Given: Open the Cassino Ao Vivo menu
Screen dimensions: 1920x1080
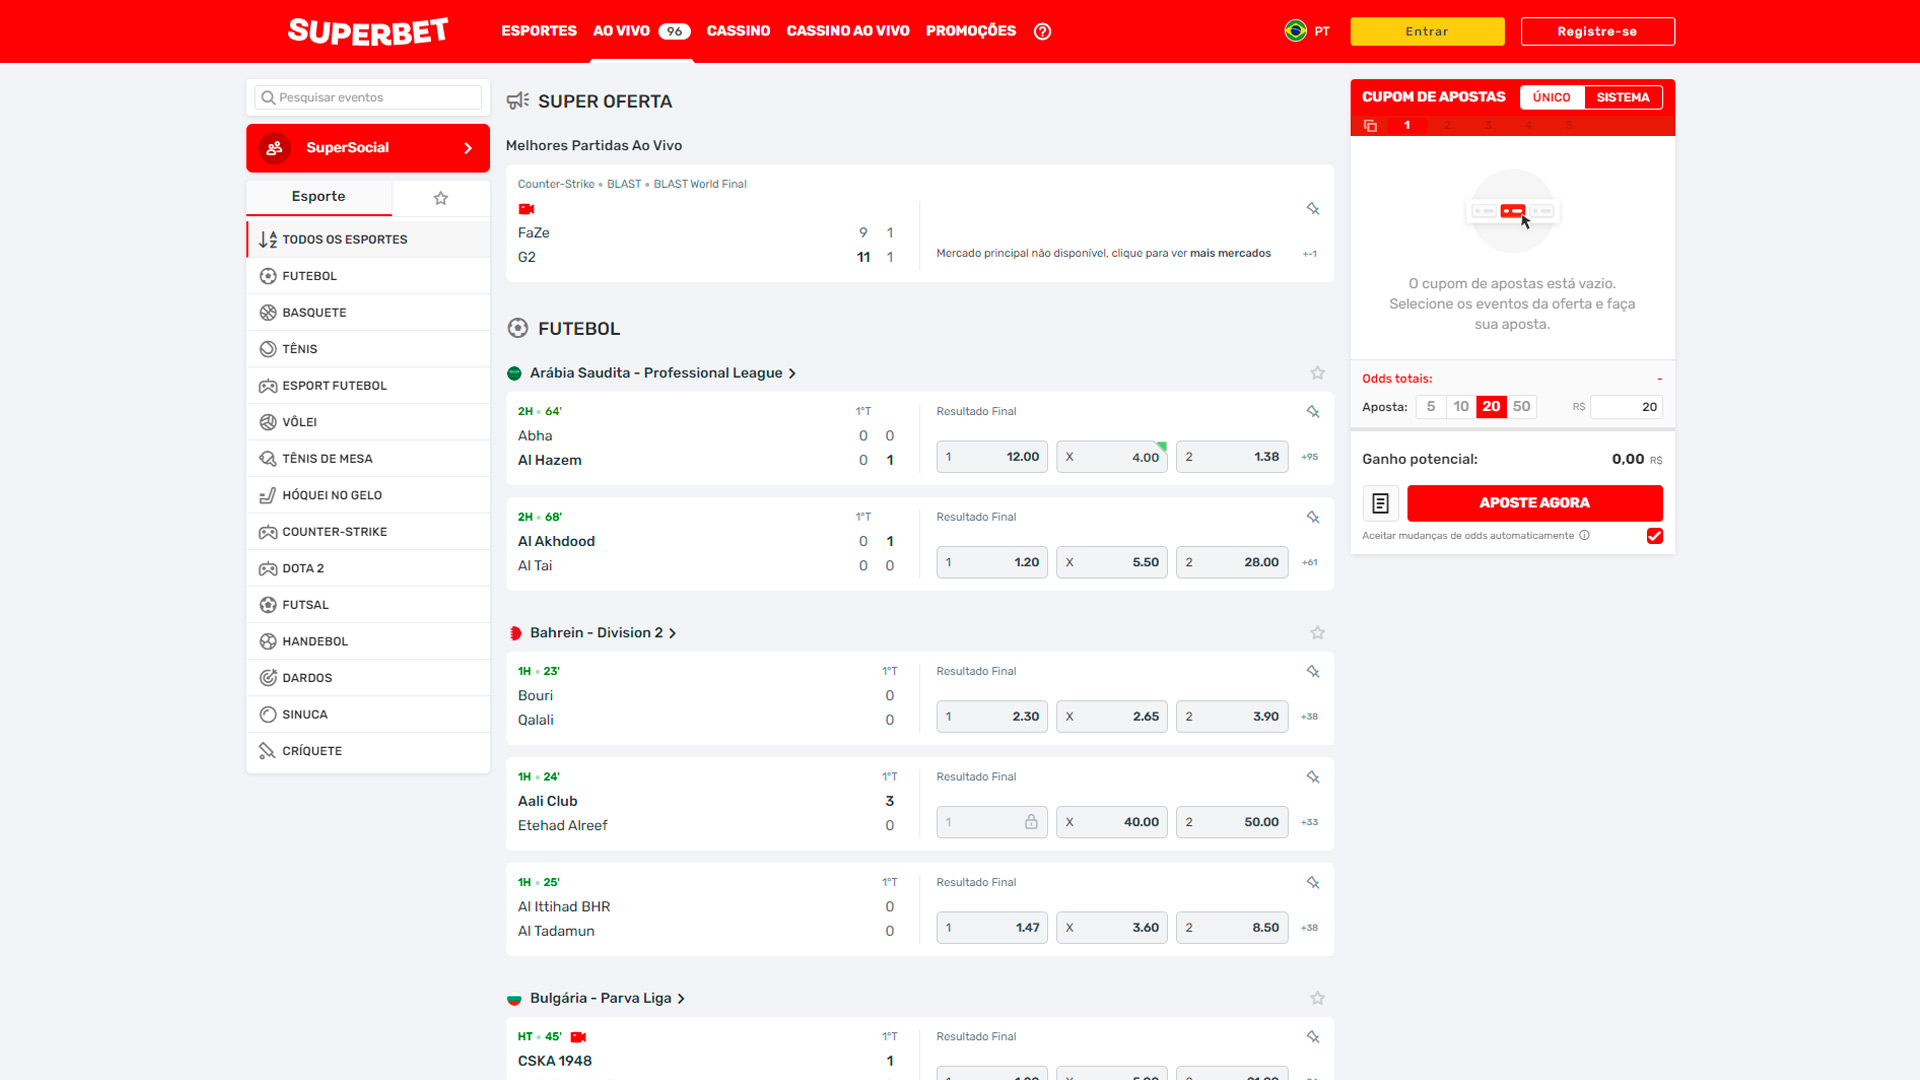Looking at the screenshot, I should coord(848,31).
